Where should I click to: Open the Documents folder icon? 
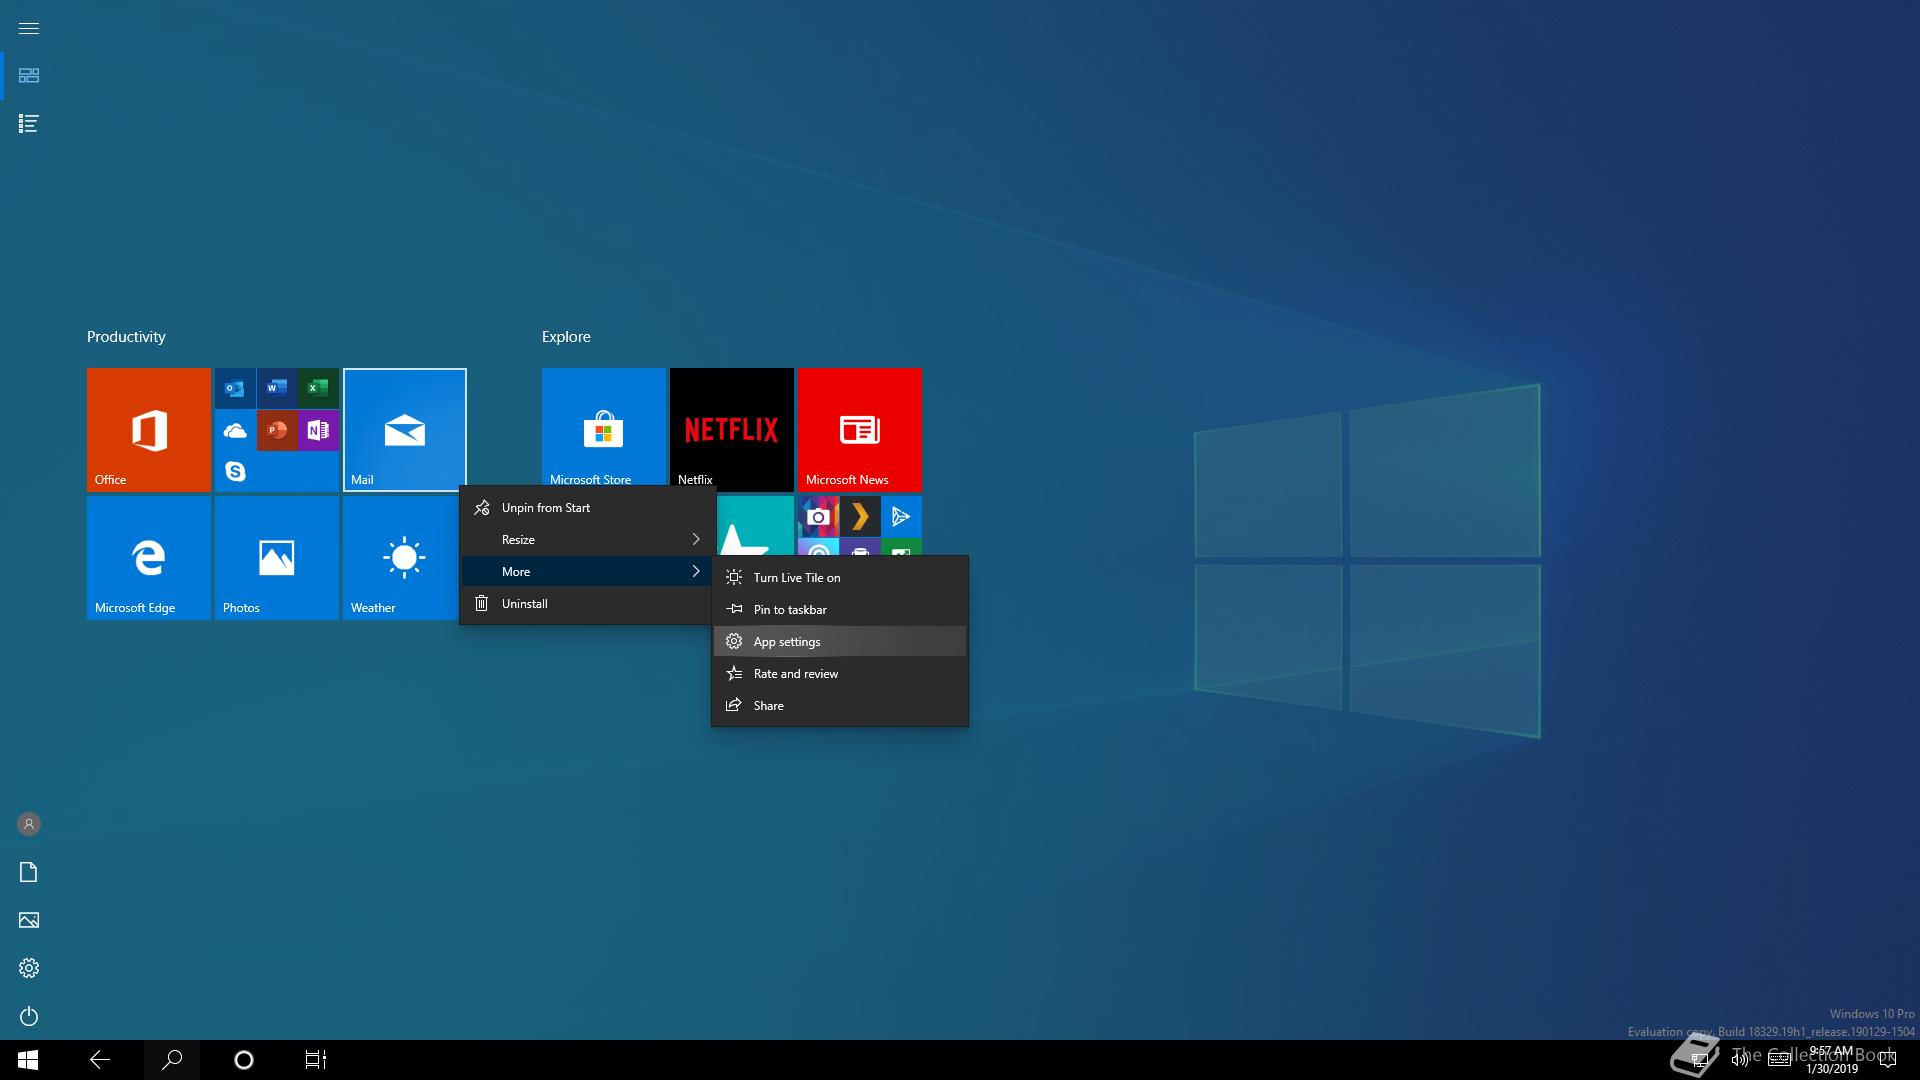[29, 872]
